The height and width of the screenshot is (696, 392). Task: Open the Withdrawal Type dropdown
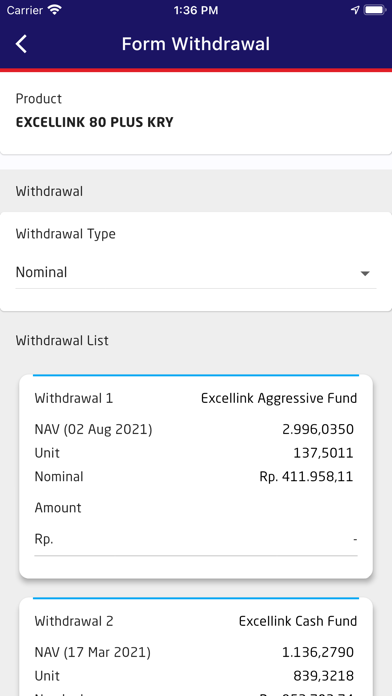(196, 273)
